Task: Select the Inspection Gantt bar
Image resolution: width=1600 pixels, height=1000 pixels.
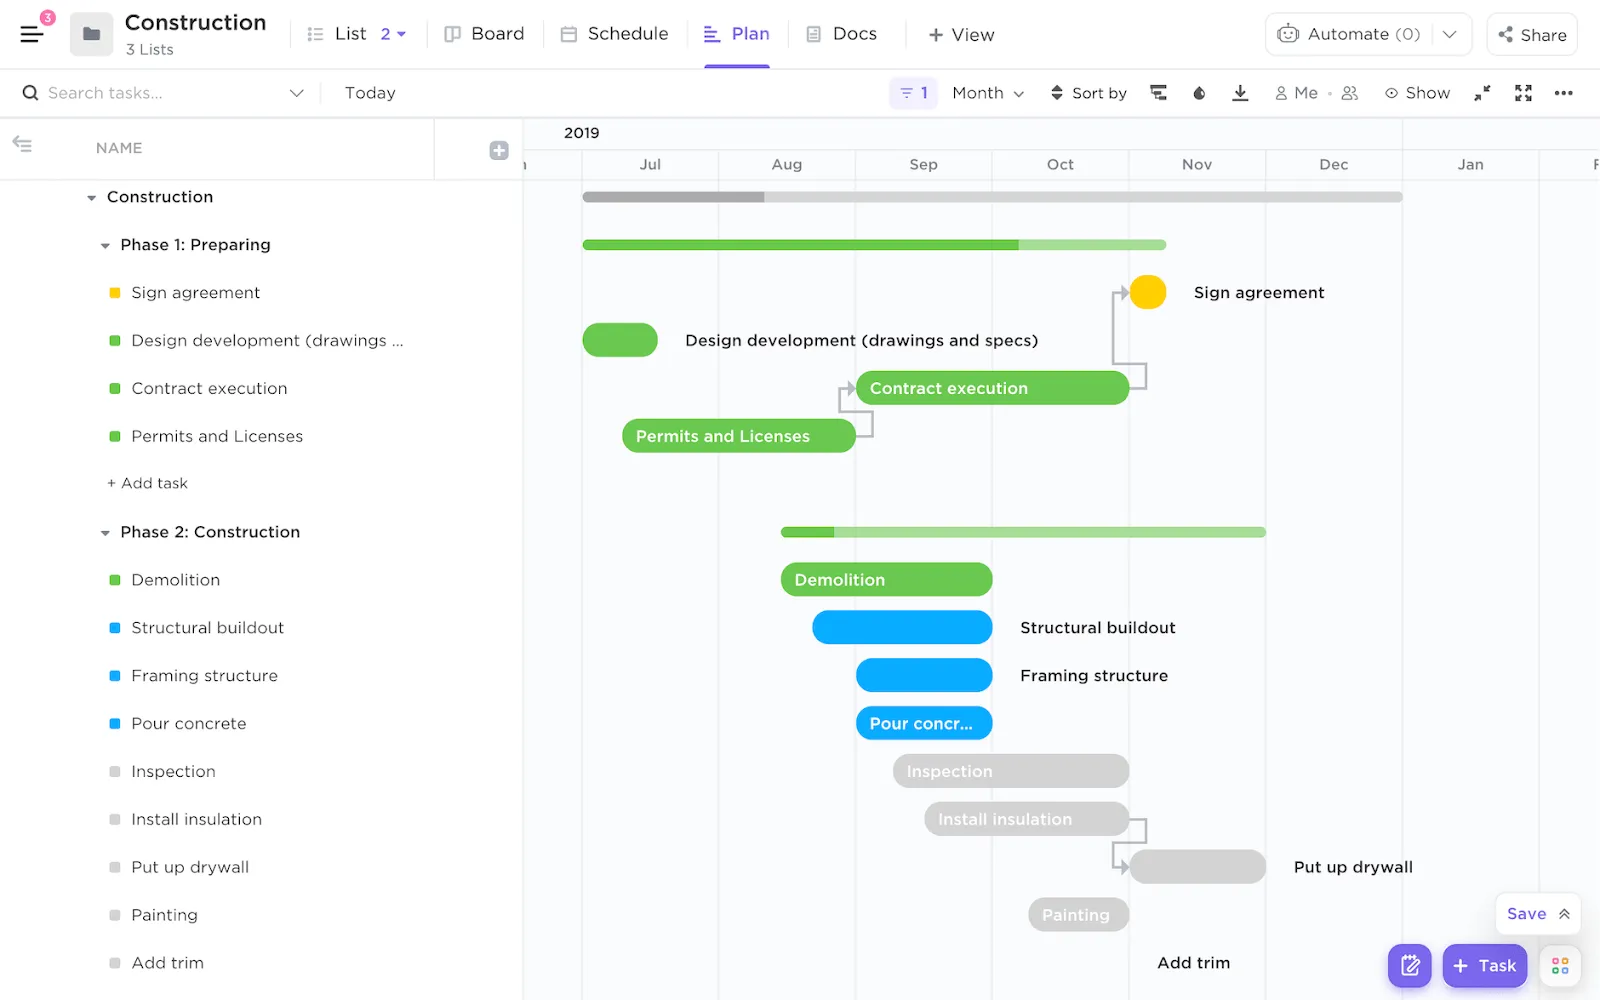Action: (1011, 771)
